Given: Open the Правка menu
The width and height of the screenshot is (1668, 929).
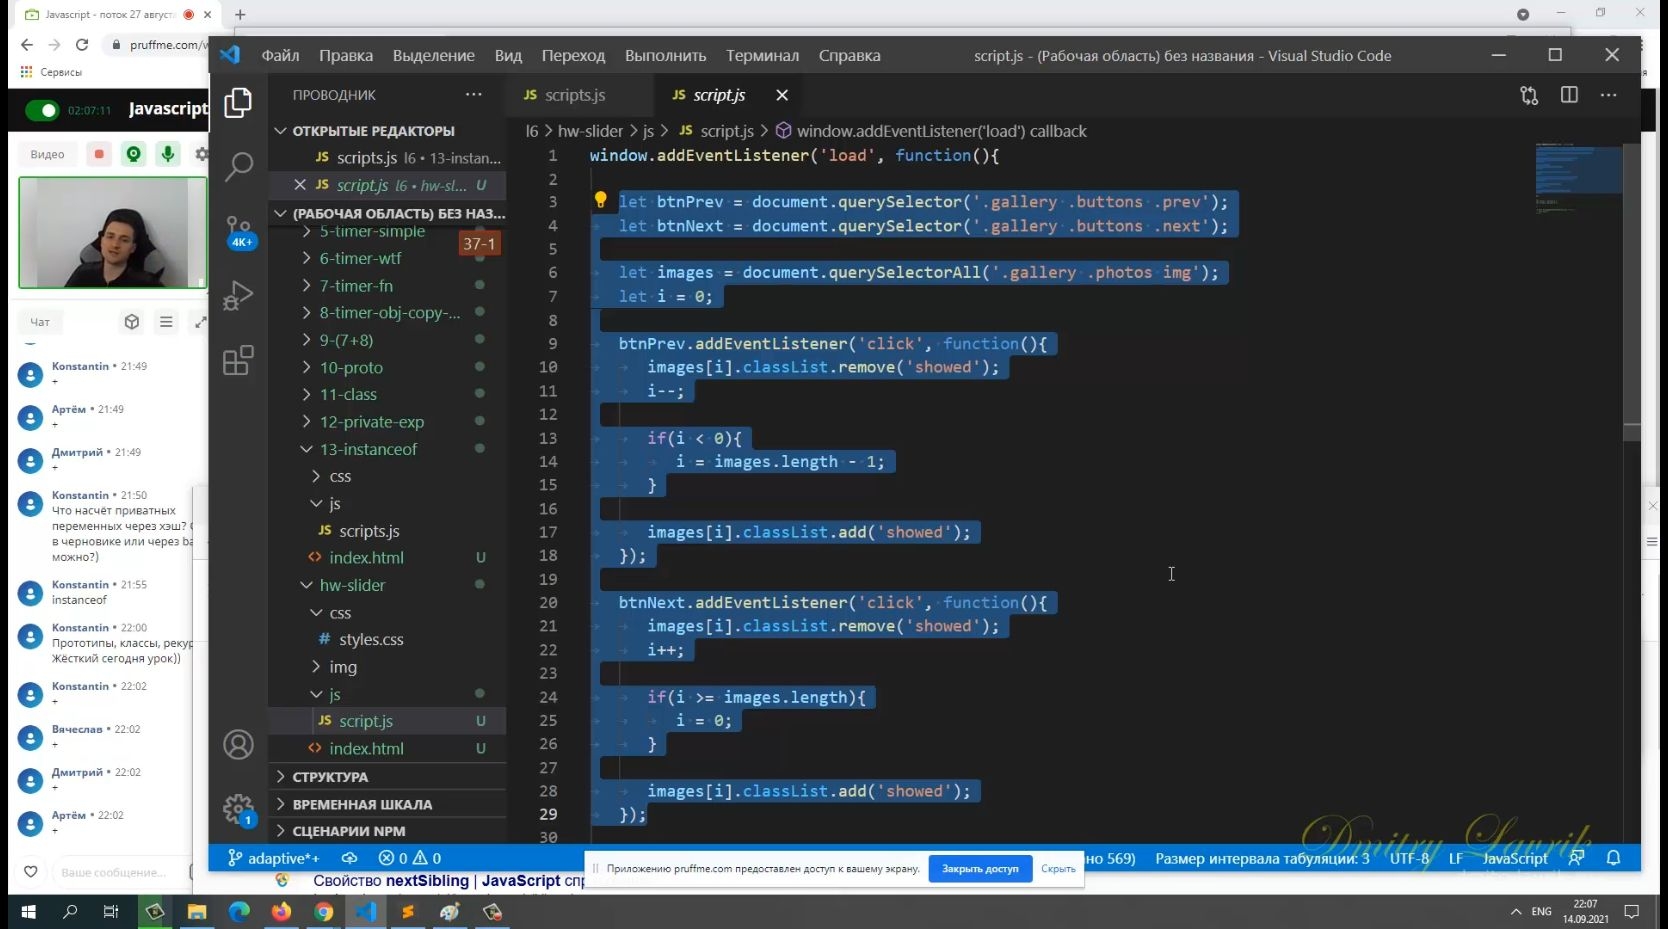Looking at the screenshot, I should pyautogui.click(x=346, y=56).
